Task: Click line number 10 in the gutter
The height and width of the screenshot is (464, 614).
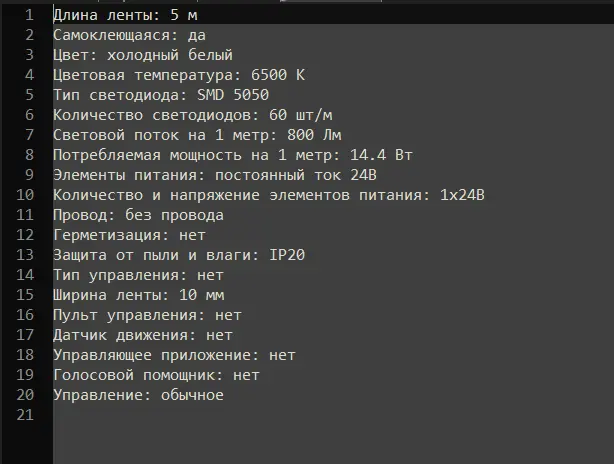Action: click(25, 195)
